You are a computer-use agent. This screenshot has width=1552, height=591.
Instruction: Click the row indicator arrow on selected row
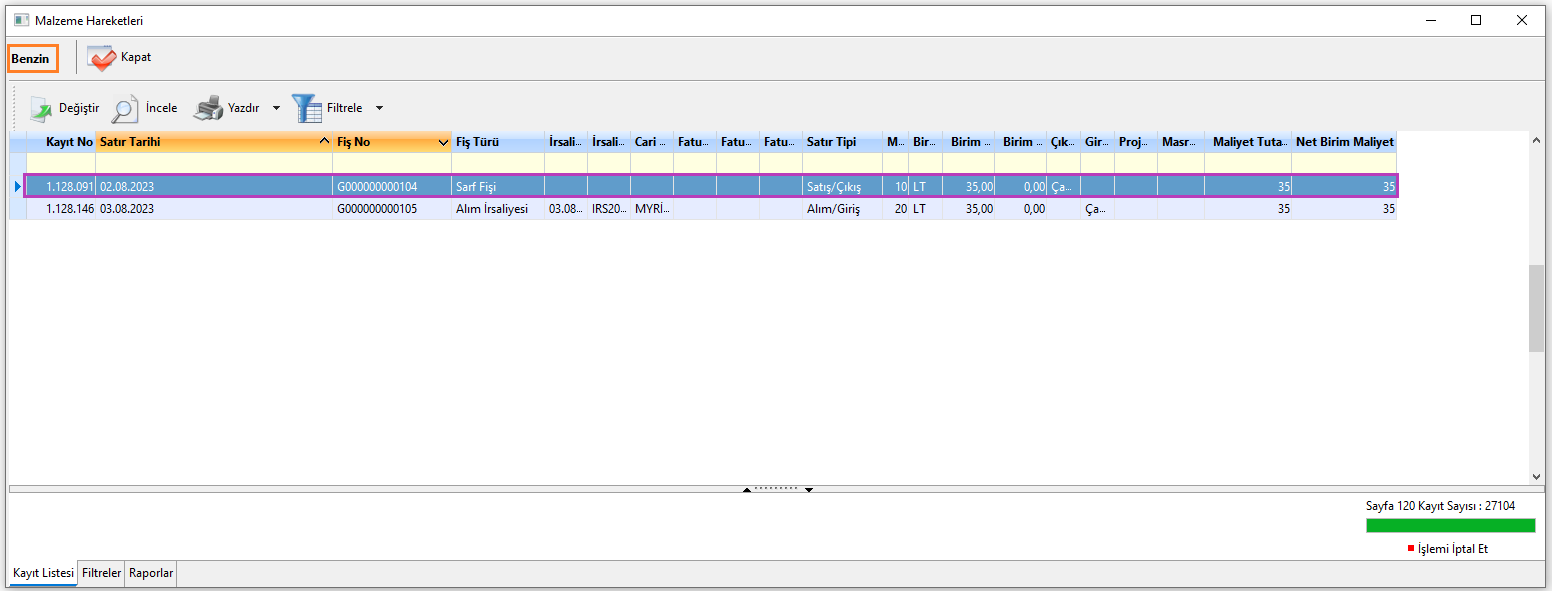pyautogui.click(x=17, y=186)
